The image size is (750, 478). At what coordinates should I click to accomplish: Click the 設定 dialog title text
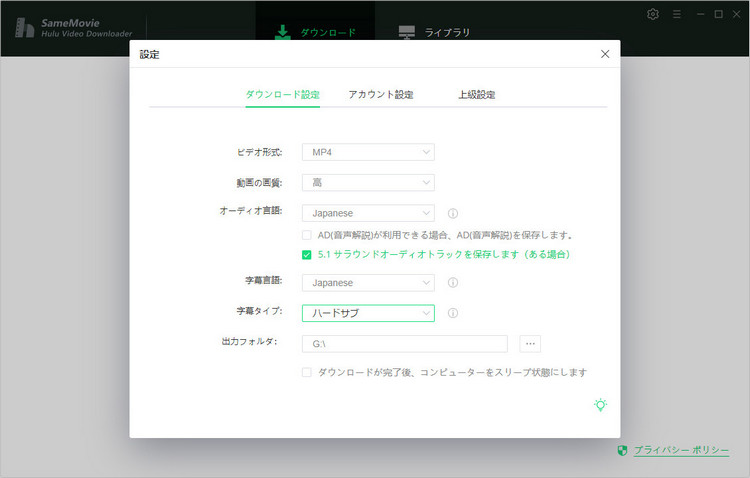tap(149, 55)
